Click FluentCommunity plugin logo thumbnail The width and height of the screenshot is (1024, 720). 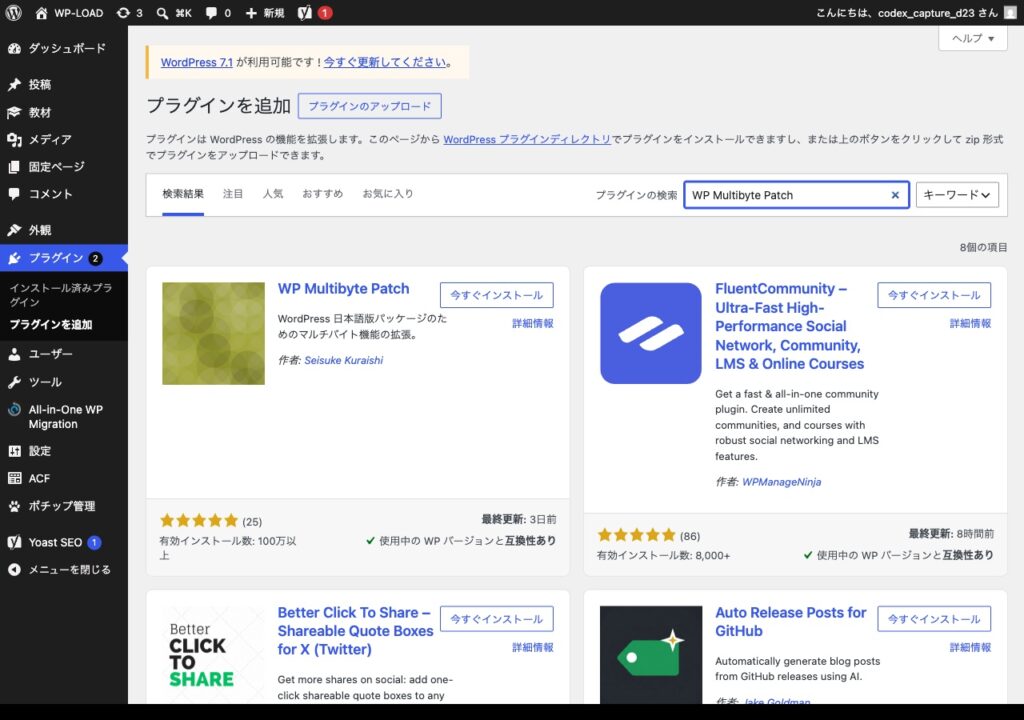tap(651, 333)
